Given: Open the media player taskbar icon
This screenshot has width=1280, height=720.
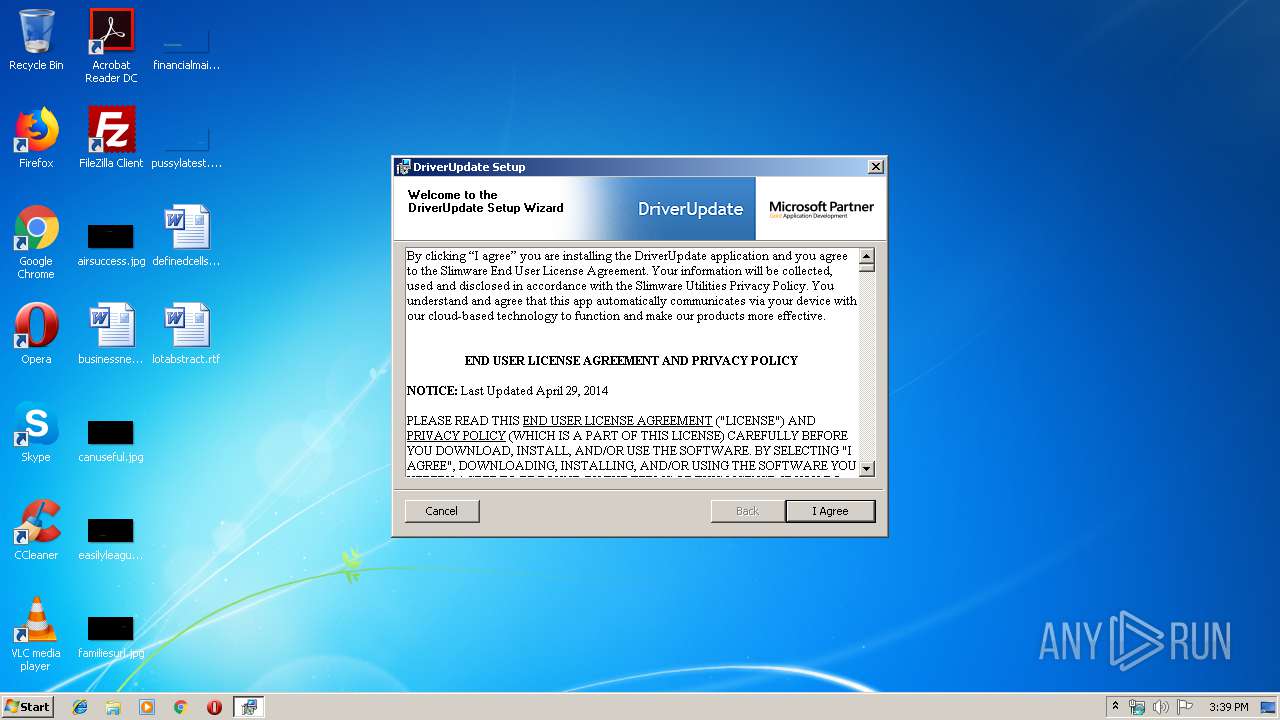Looking at the screenshot, I should pos(147,707).
